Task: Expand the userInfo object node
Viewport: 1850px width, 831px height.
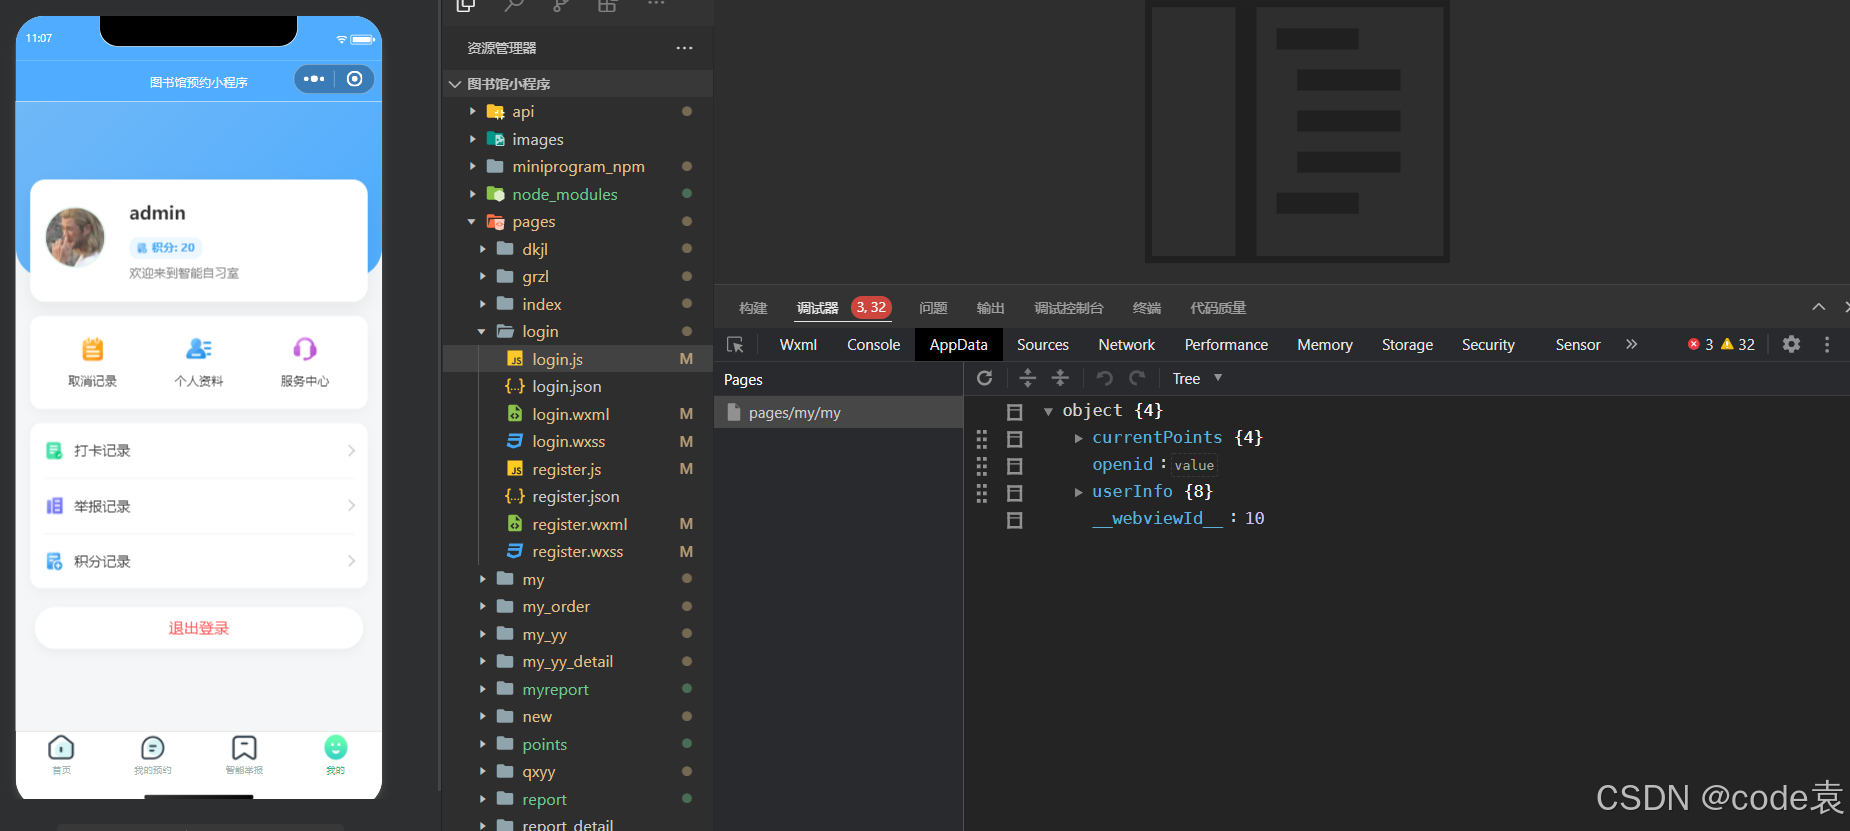Action: 1078,492
